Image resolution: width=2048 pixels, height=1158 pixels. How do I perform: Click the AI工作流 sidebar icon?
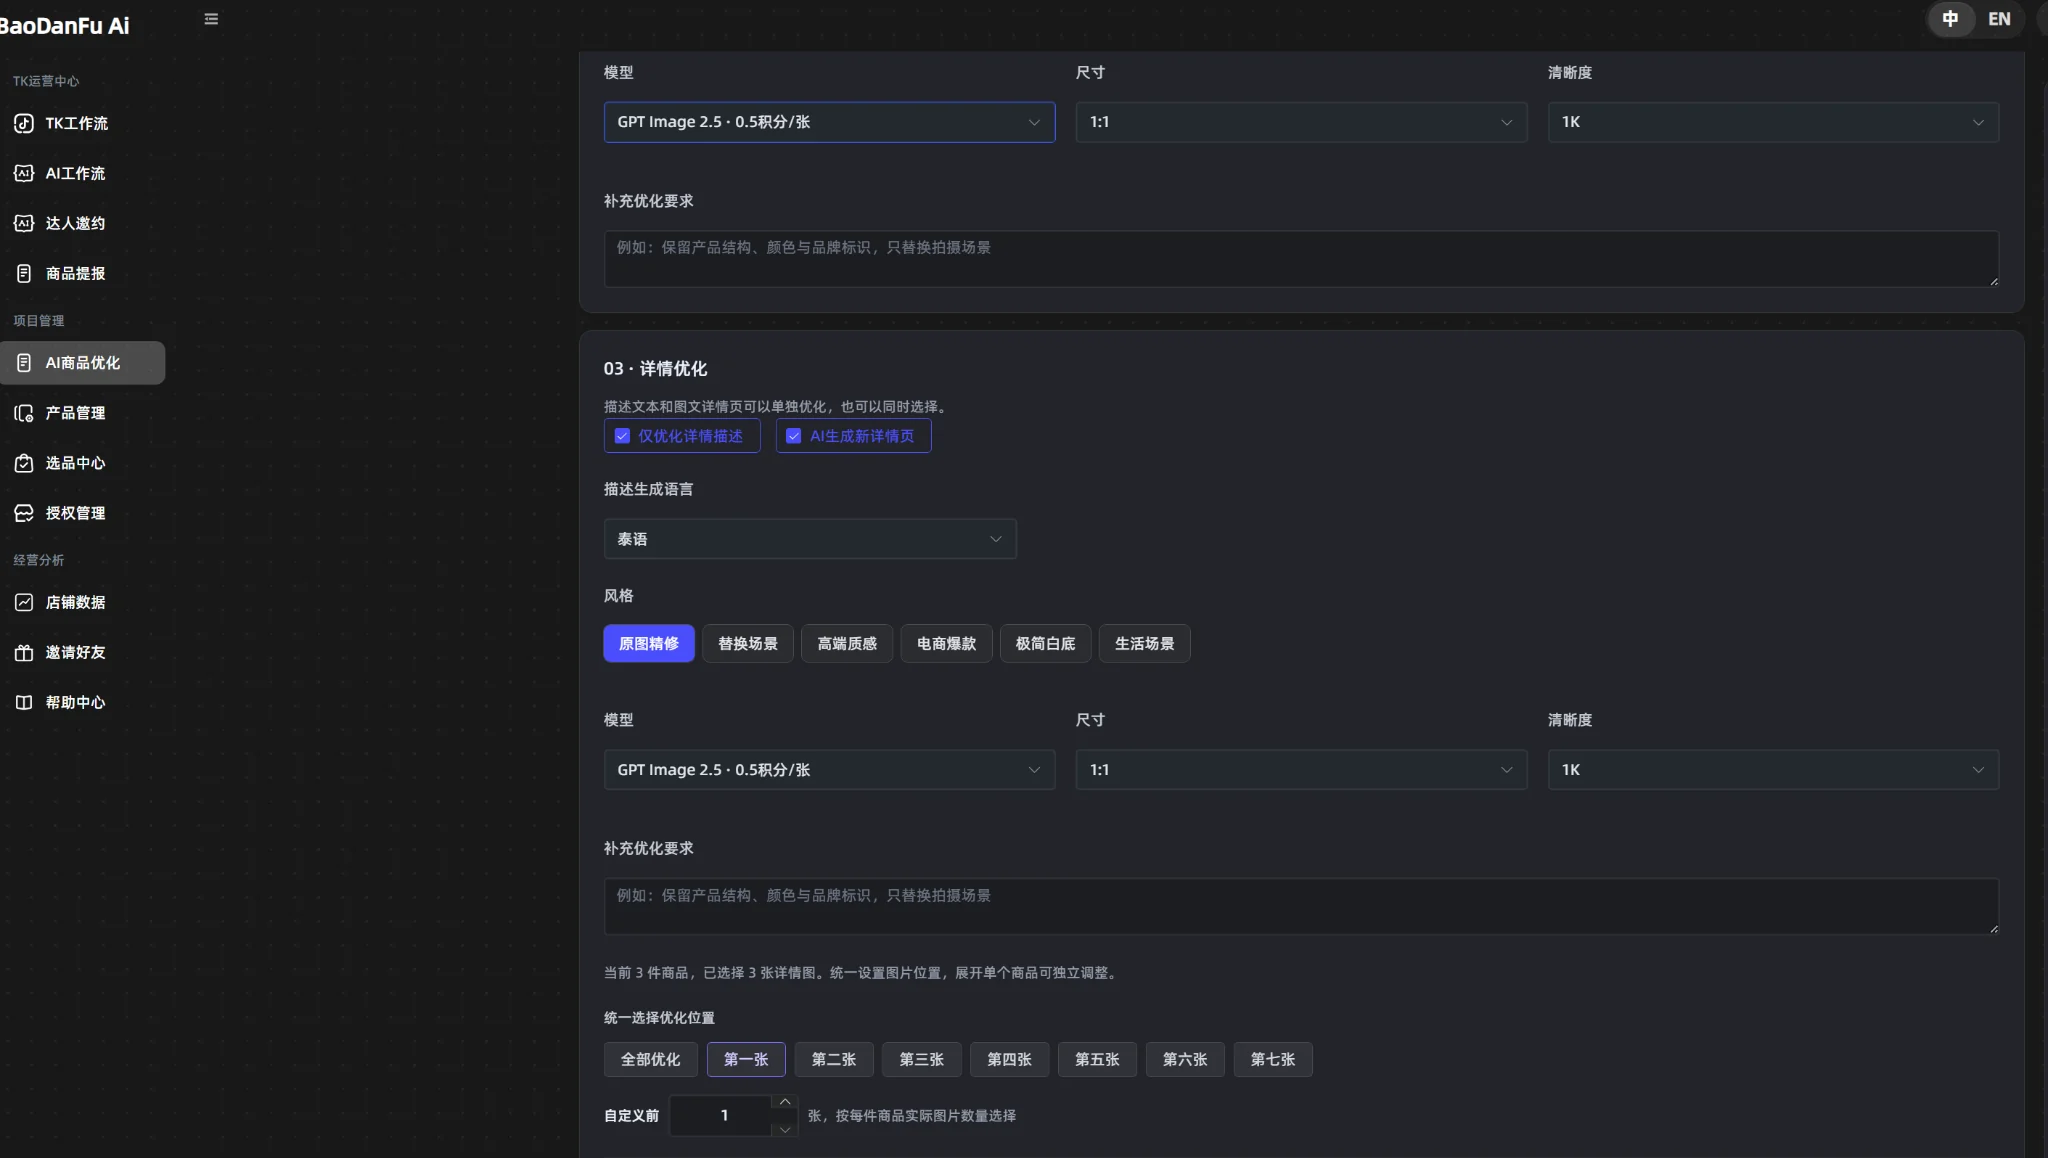(x=24, y=173)
